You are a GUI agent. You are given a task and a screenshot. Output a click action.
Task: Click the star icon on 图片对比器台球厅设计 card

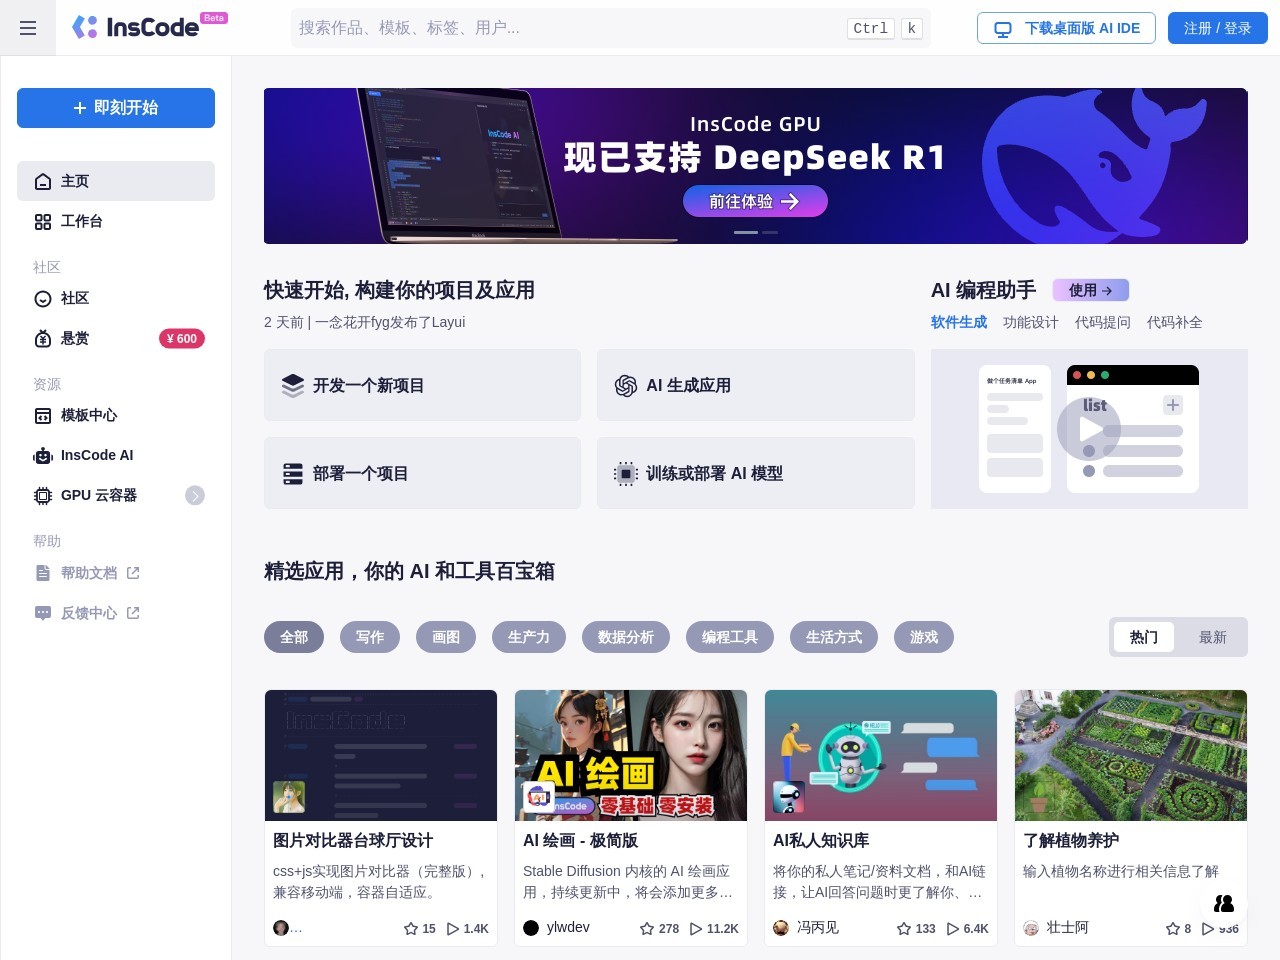(410, 929)
